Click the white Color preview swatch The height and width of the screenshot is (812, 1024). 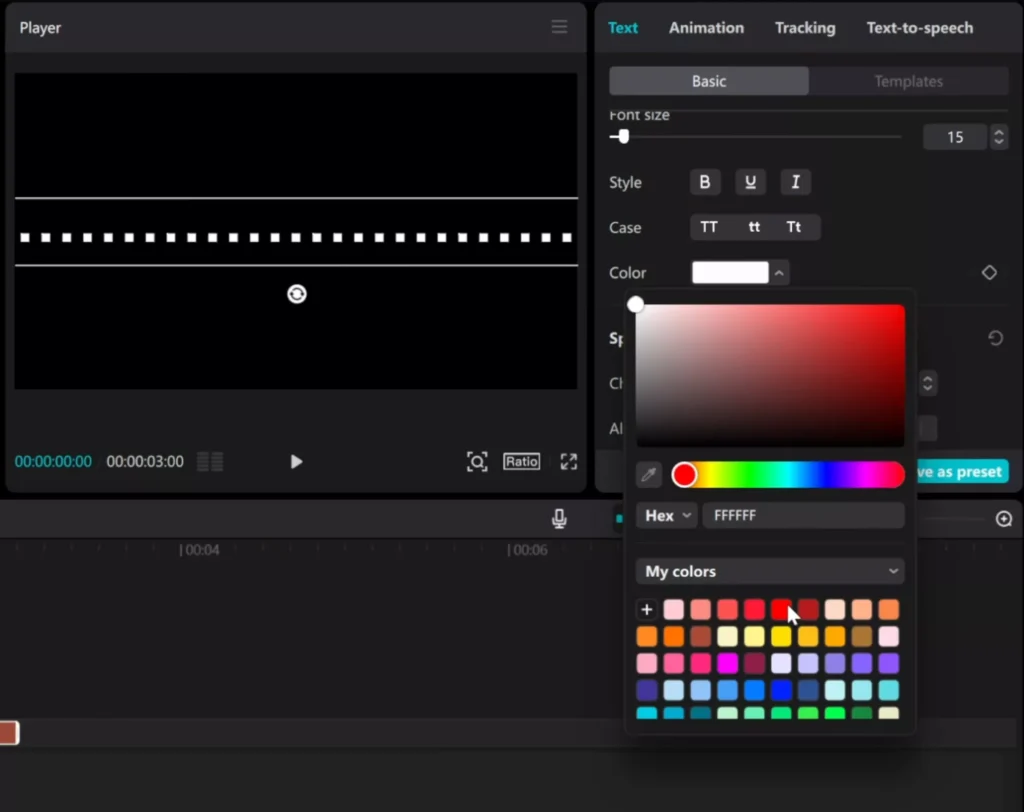pos(730,272)
